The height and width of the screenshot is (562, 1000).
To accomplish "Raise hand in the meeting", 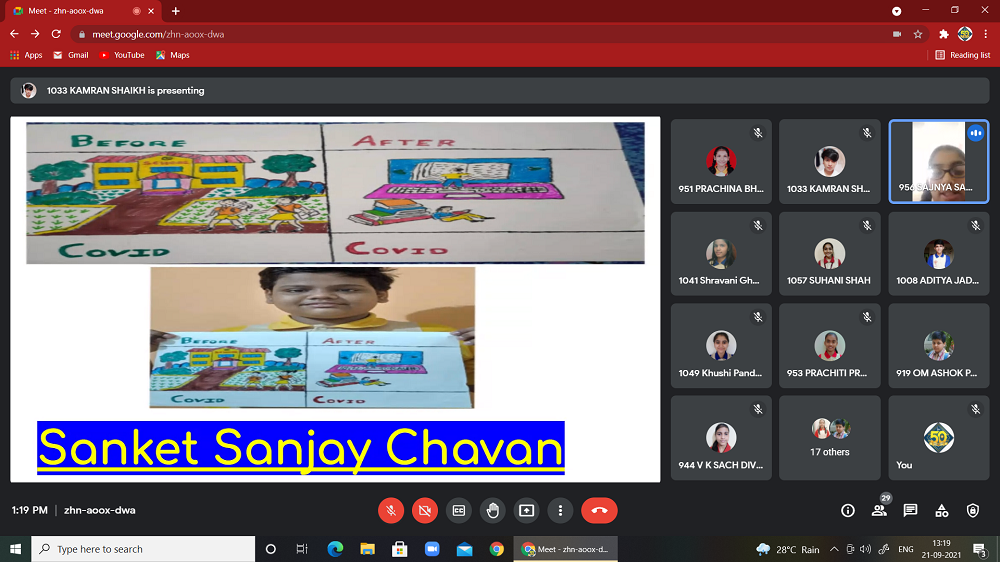I will [x=493, y=510].
